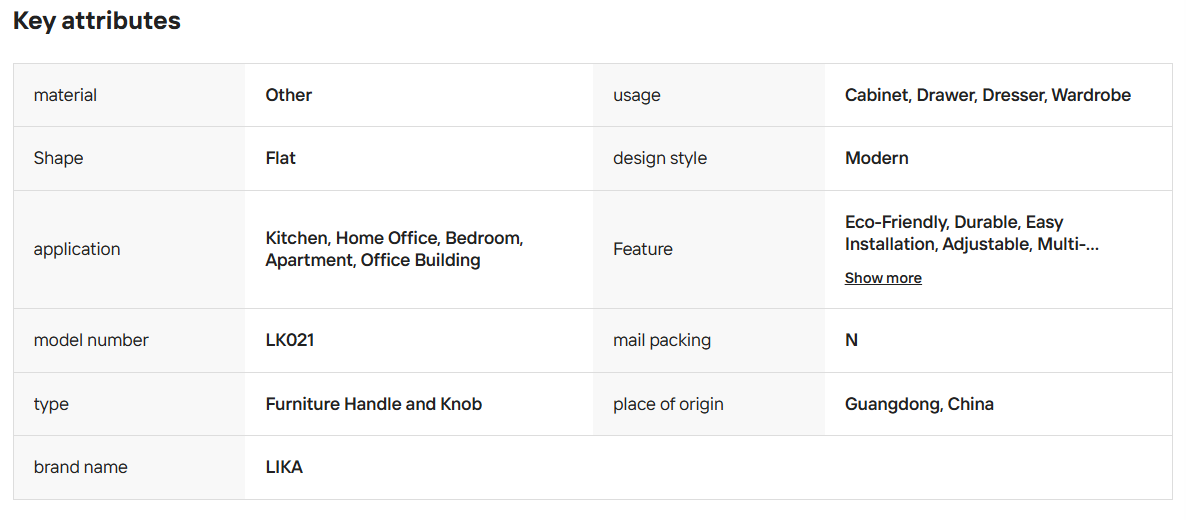Click the material value Other
This screenshot has height=520, width=1186.
tap(289, 95)
